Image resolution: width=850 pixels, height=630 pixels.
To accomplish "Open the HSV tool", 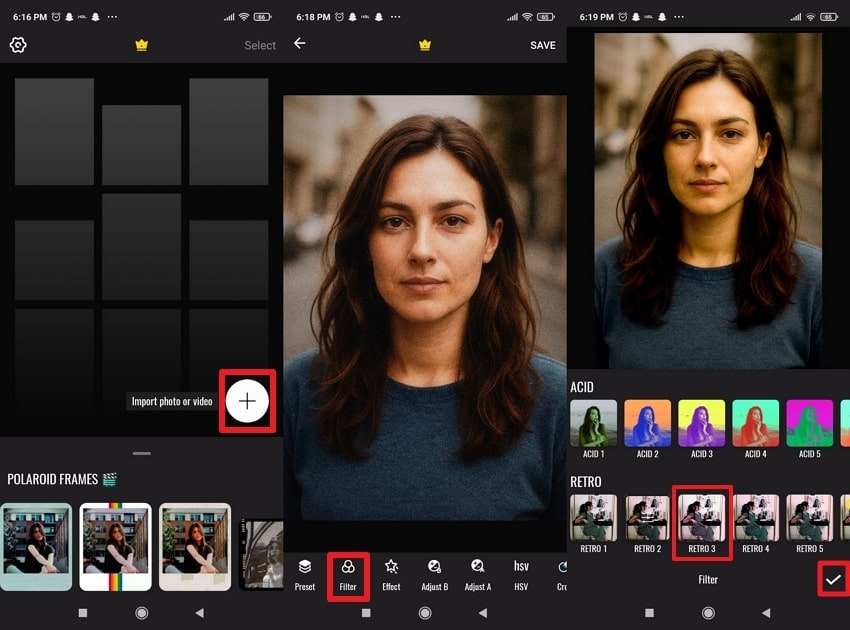I will (x=521, y=576).
